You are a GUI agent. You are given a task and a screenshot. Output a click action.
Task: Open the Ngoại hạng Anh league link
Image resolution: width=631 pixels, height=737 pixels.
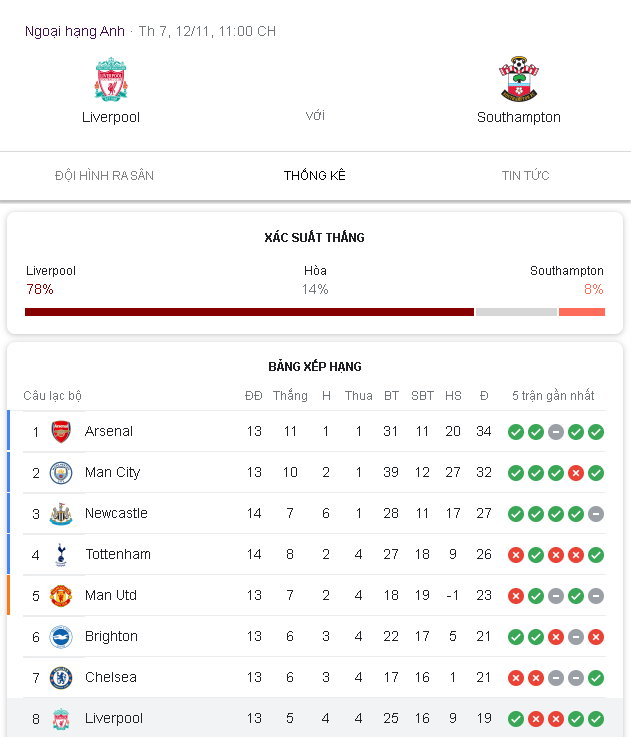[x=75, y=31]
